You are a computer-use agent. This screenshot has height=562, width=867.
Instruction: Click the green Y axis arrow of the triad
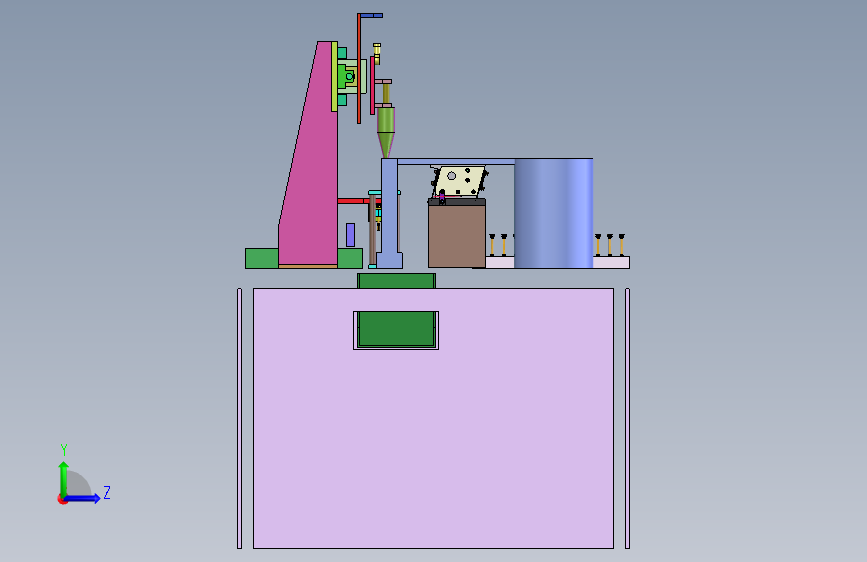[x=64, y=479]
